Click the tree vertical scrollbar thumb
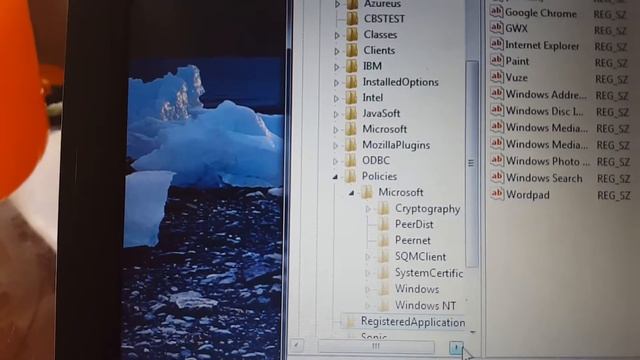 tap(471, 164)
